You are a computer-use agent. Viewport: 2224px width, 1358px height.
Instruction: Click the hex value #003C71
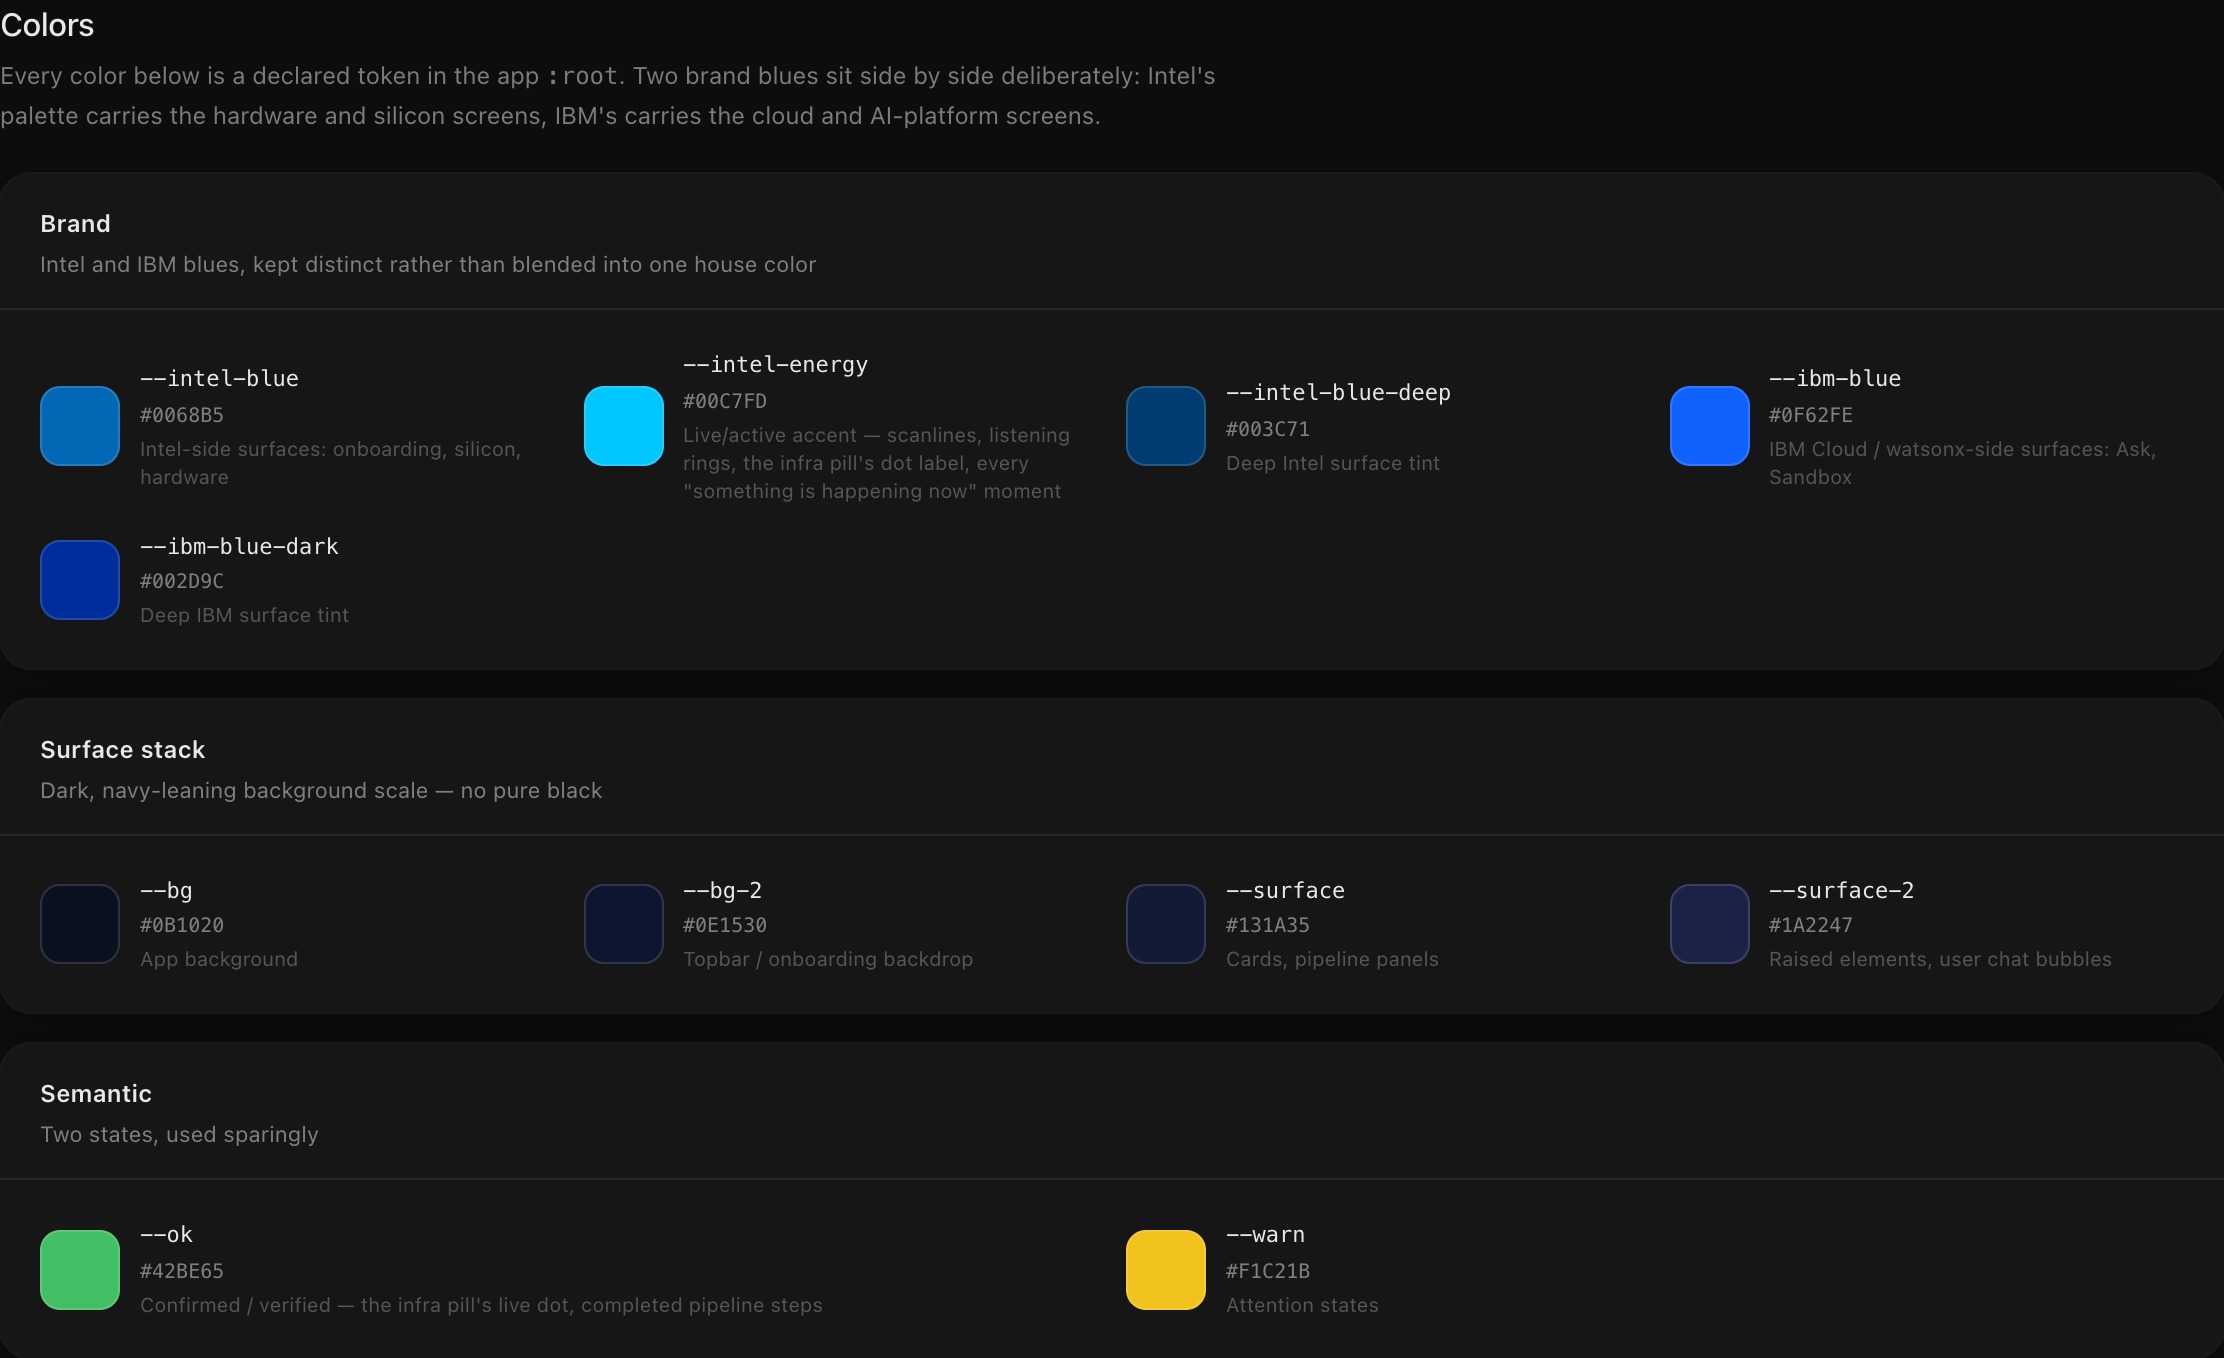(x=1268, y=428)
